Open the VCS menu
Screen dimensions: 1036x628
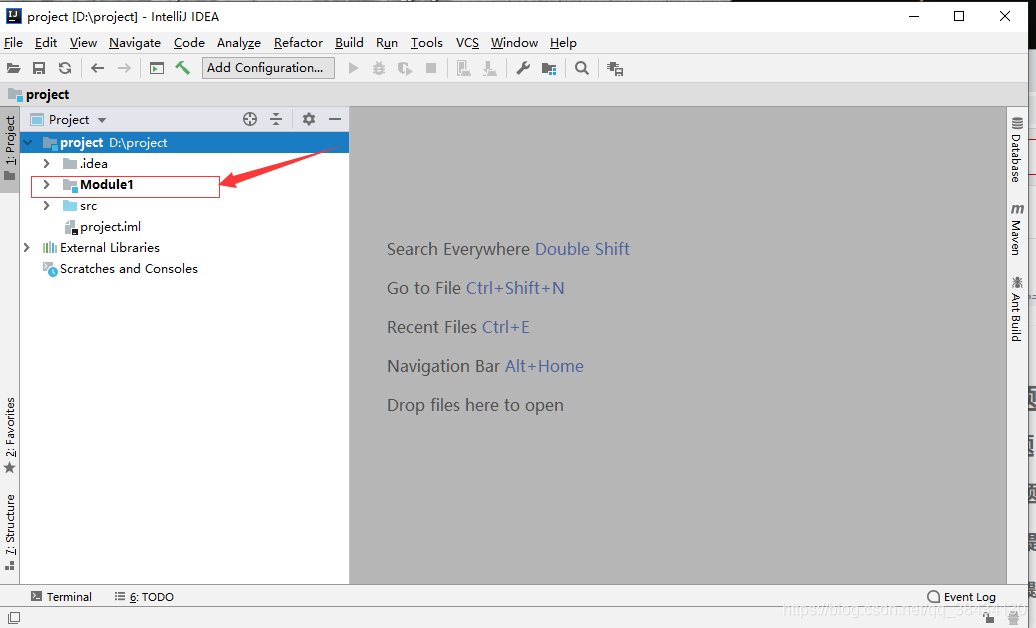[467, 42]
